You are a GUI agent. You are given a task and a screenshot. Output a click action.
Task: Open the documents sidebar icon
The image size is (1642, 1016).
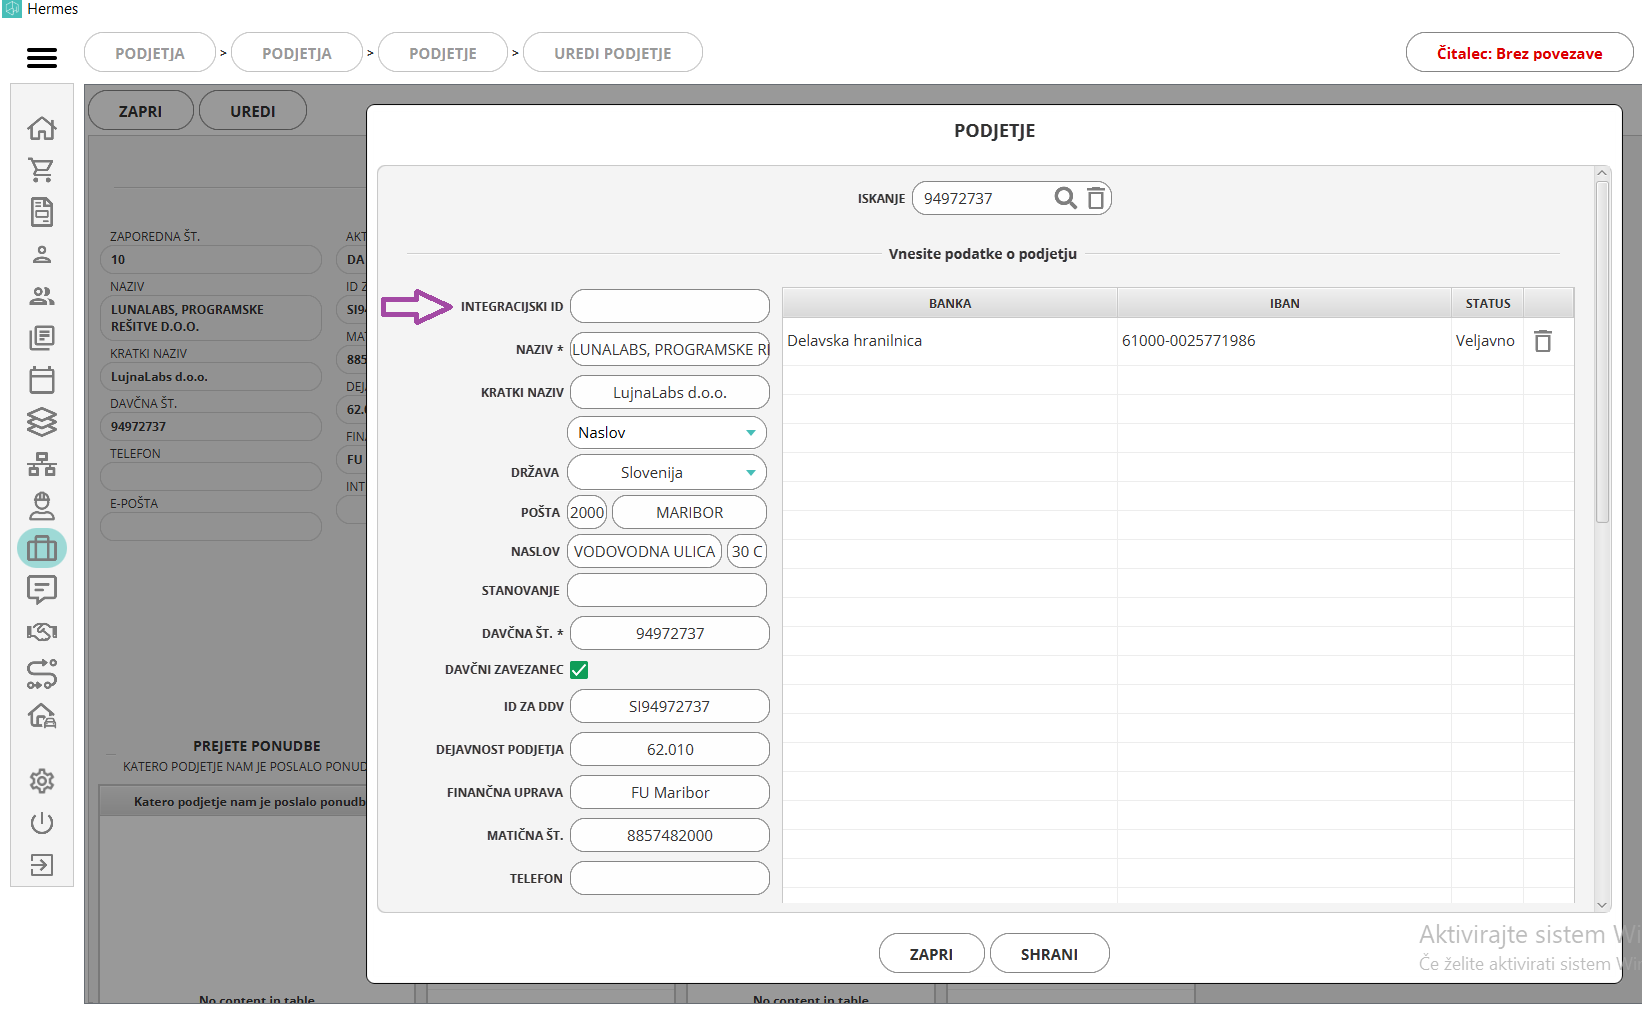[42, 212]
